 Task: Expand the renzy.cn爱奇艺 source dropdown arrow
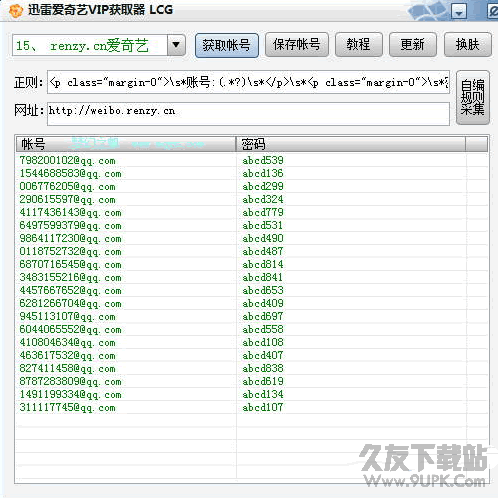coord(176,45)
